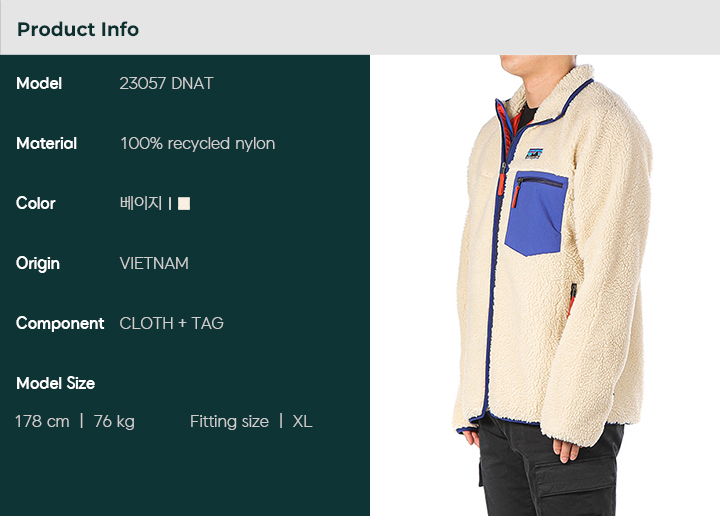Screen dimensions: 720x516
Task: Click the Model Size heading
Action: [56, 383]
